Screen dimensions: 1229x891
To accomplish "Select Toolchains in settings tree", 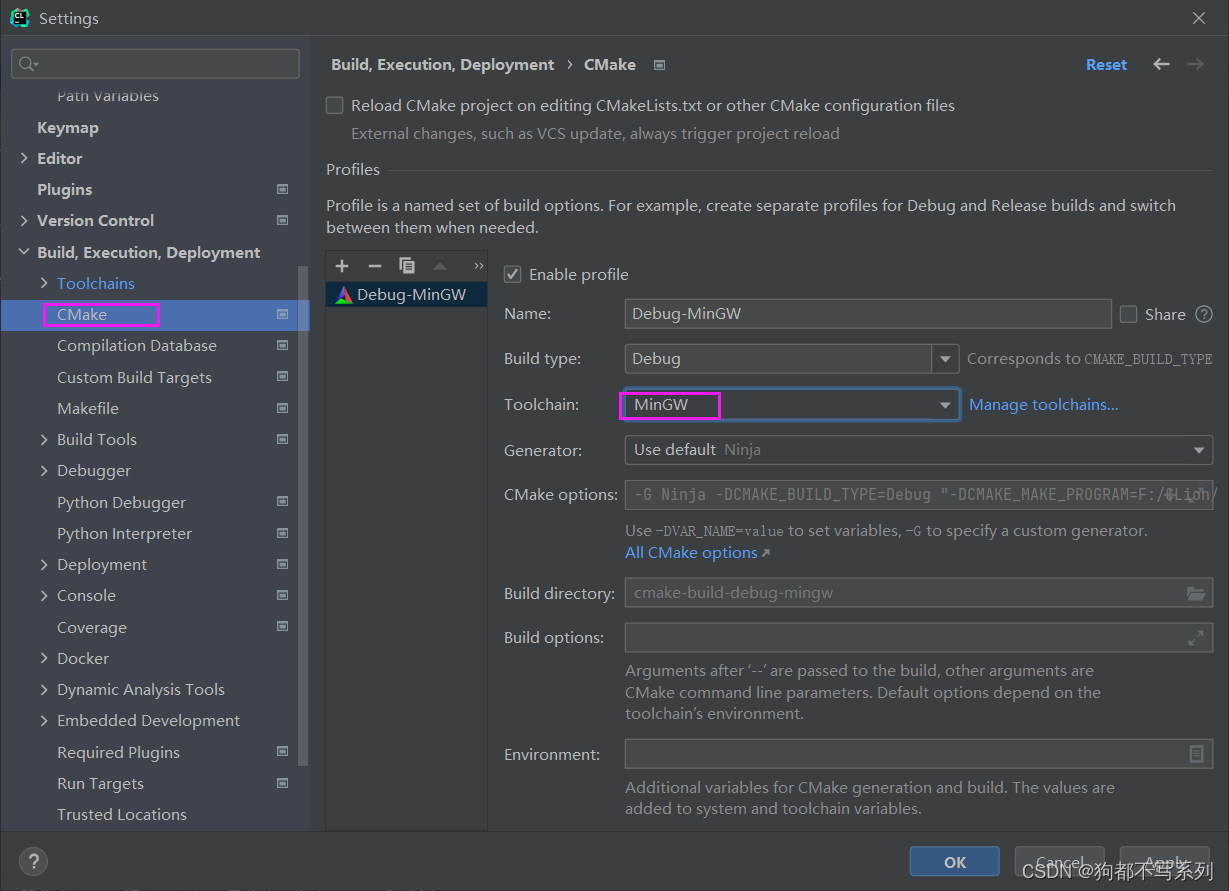I will pyautogui.click(x=96, y=283).
